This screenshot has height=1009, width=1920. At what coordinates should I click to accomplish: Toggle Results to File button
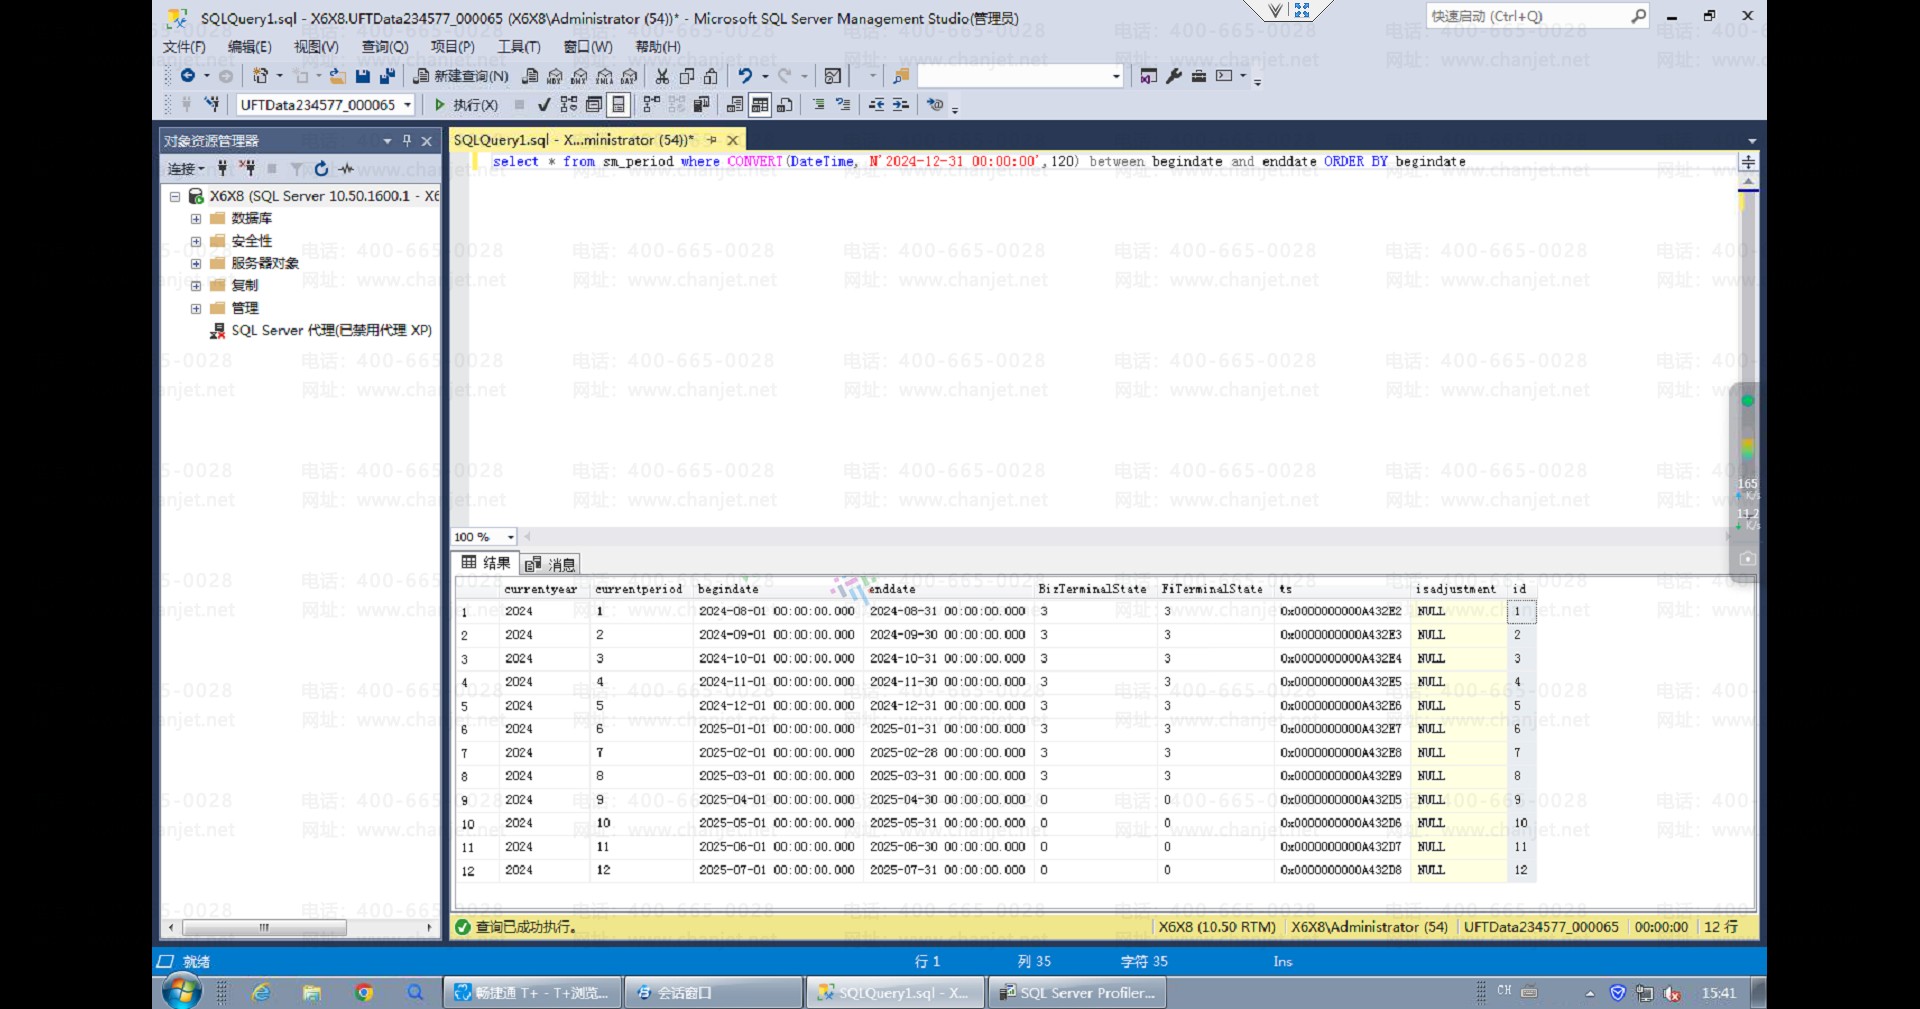pyautogui.click(x=785, y=104)
